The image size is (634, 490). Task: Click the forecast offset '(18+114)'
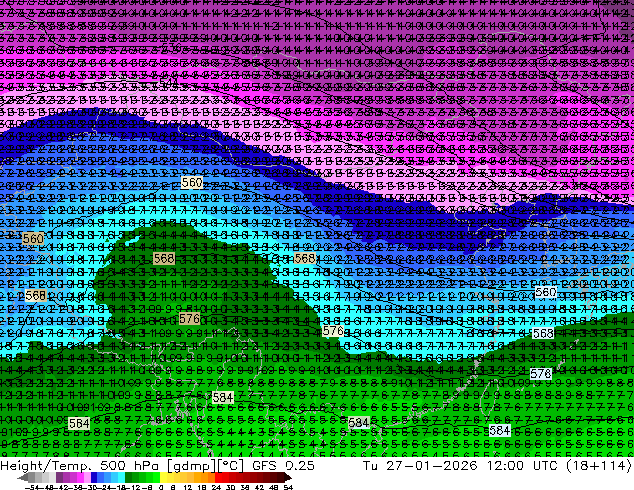(598, 466)
